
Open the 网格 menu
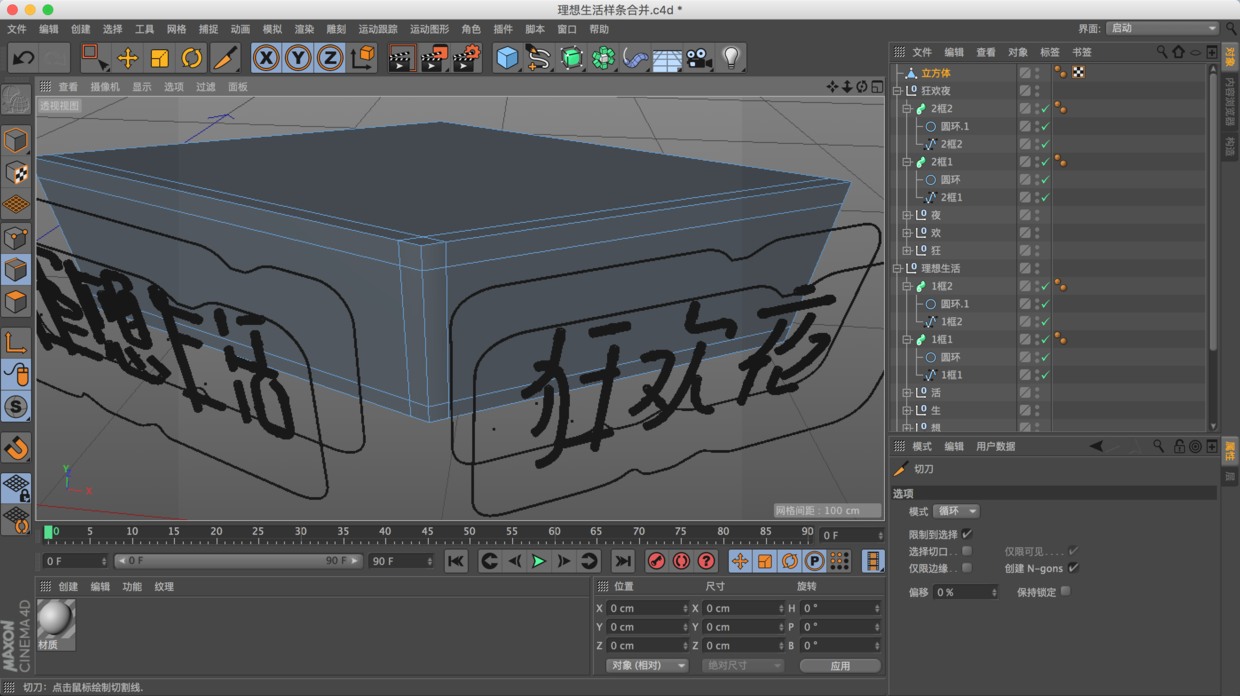click(176, 29)
